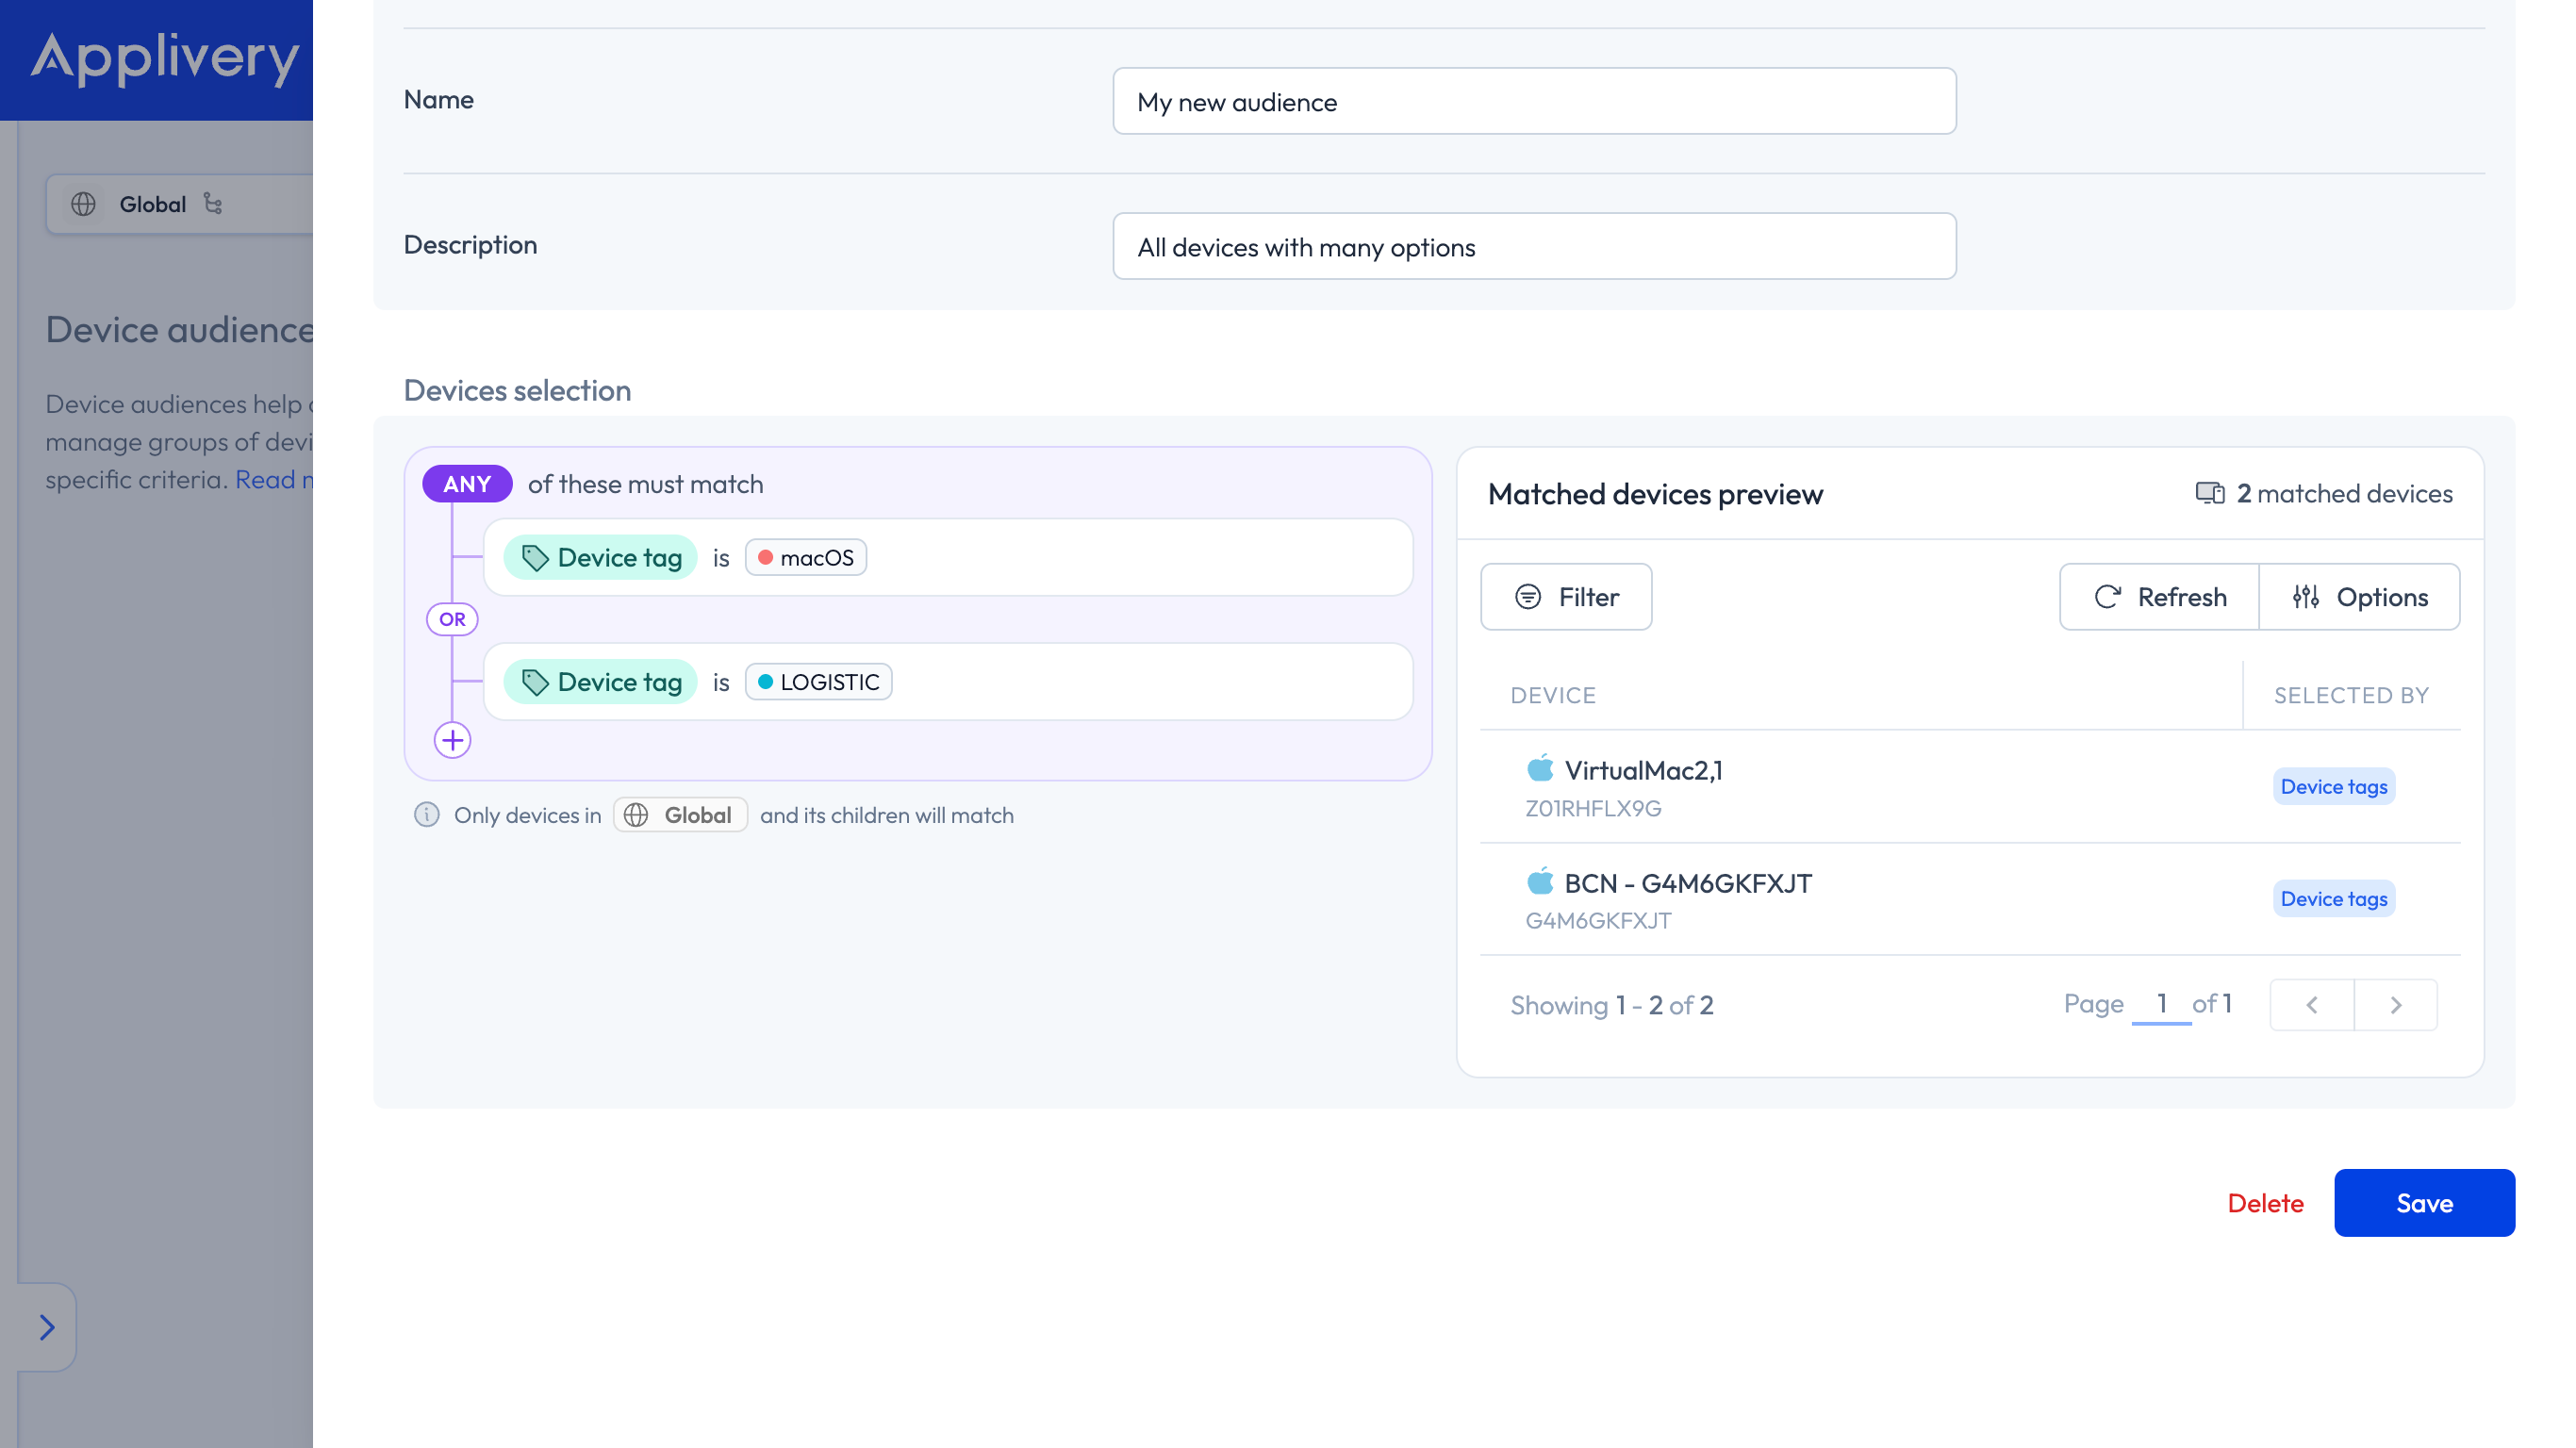This screenshot has height=1448, width=2576.
Task: Click the DEVICE column header
Action: coord(1553,695)
